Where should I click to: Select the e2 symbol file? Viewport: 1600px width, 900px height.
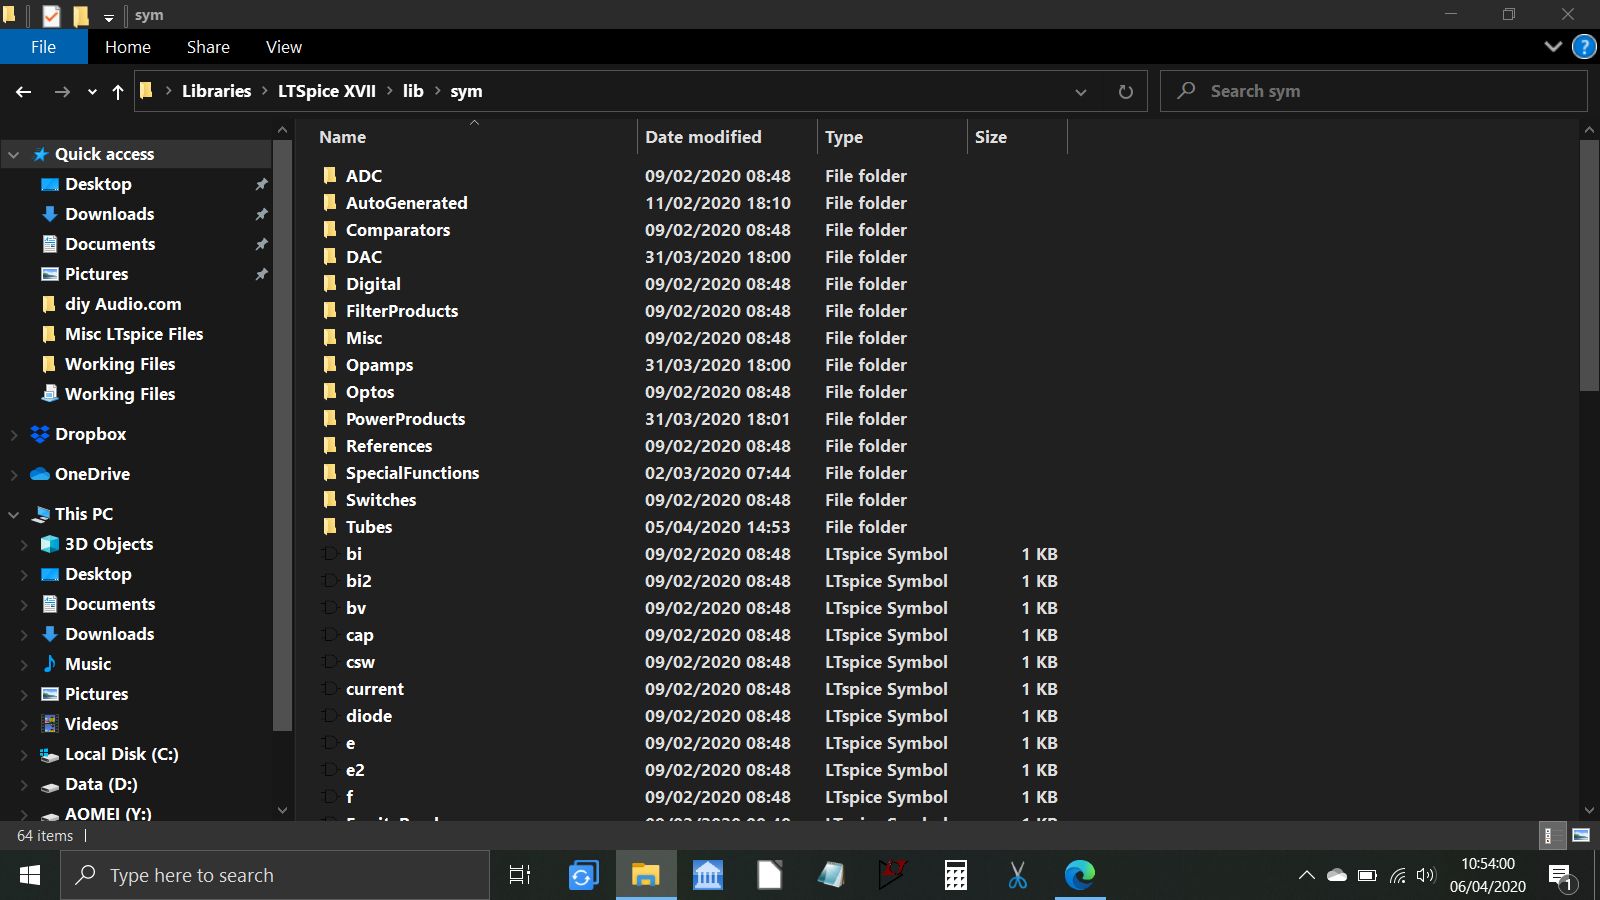tap(355, 770)
